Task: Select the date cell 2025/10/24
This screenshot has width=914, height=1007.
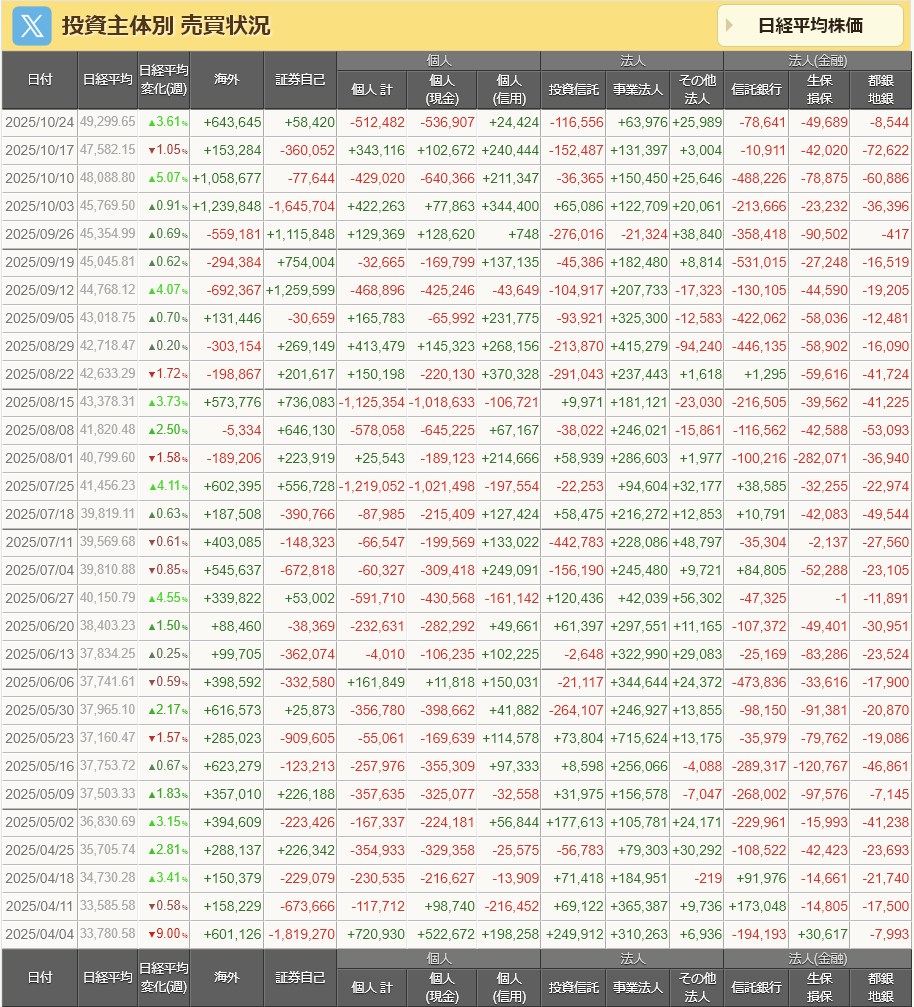Action: pos(40,122)
